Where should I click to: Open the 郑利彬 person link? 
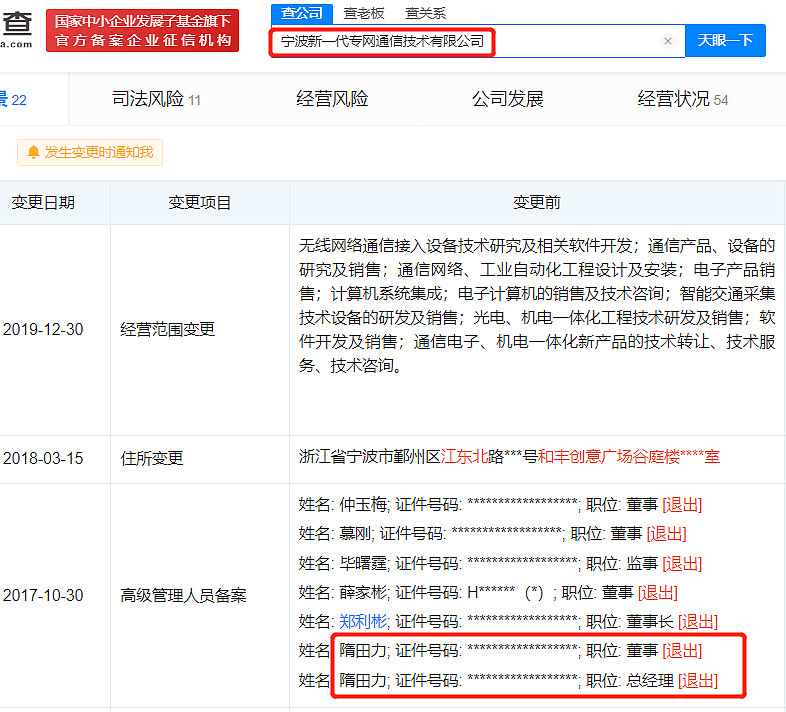point(363,622)
